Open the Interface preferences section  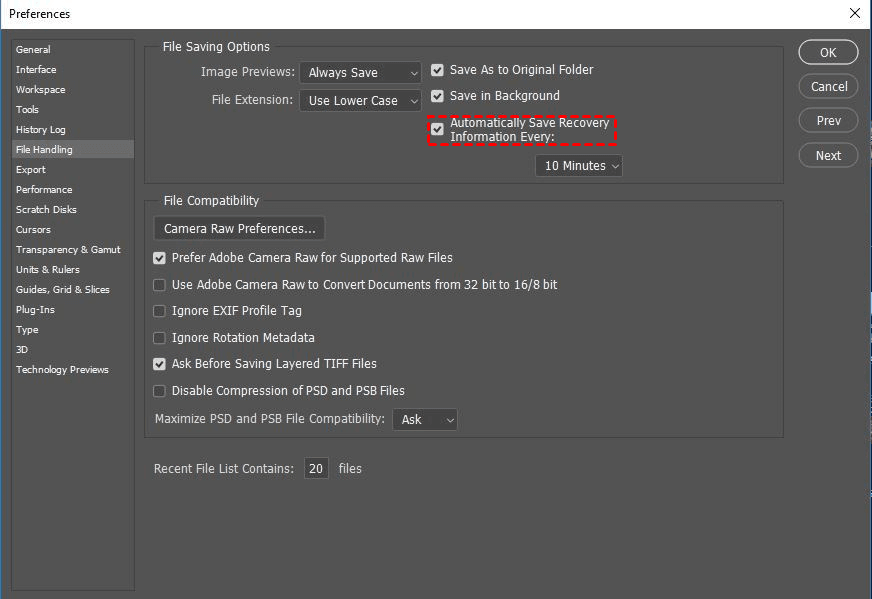(36, 69)
